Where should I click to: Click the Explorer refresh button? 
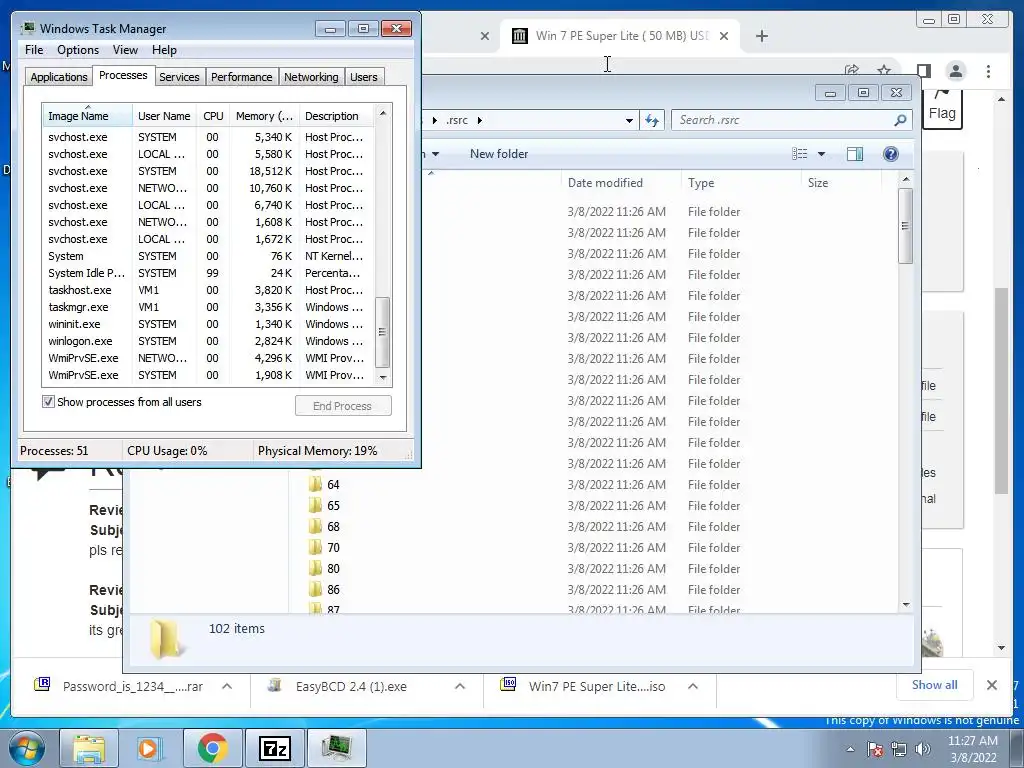tap(652, 120)
